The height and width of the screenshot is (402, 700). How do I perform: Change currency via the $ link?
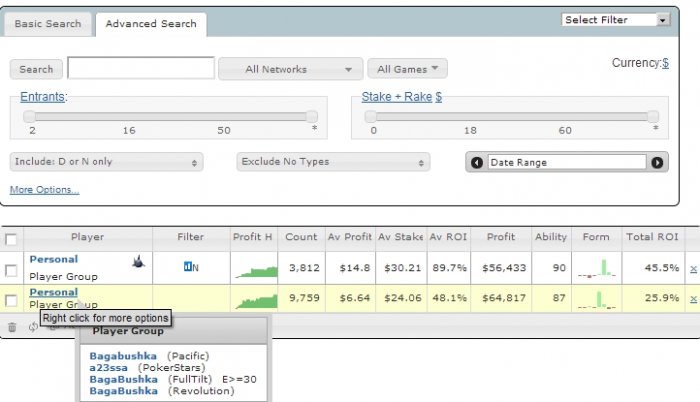click(665, 63)
